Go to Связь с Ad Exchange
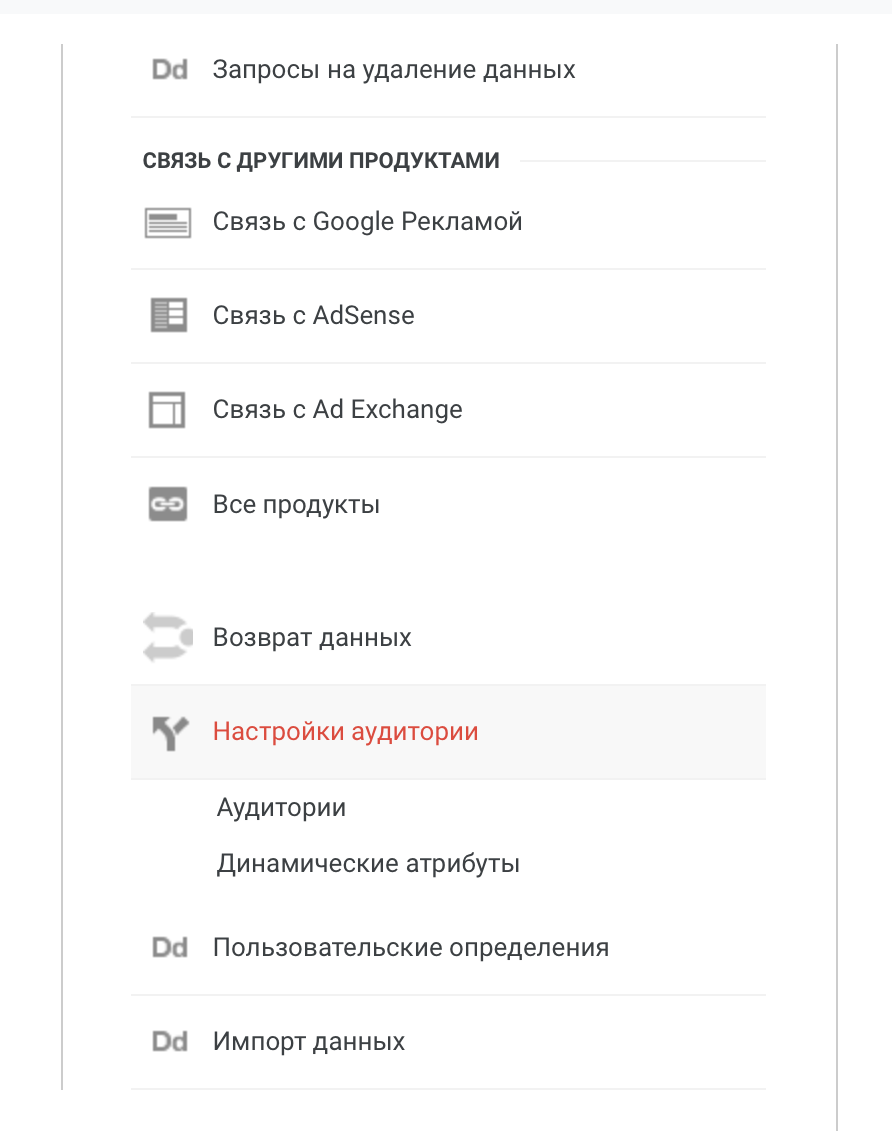The height and width of the screenshot is (1131, 892). (x=337, y=410)
